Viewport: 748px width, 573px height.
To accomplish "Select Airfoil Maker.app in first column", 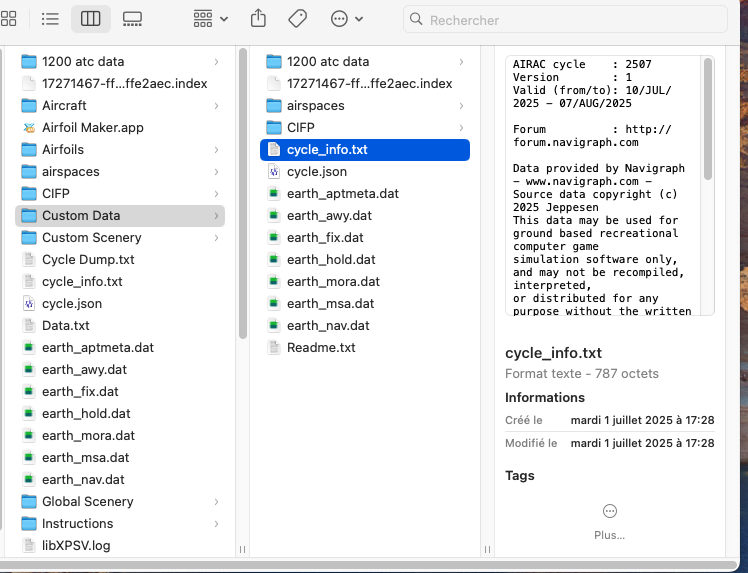I will (x=92, y=127).
